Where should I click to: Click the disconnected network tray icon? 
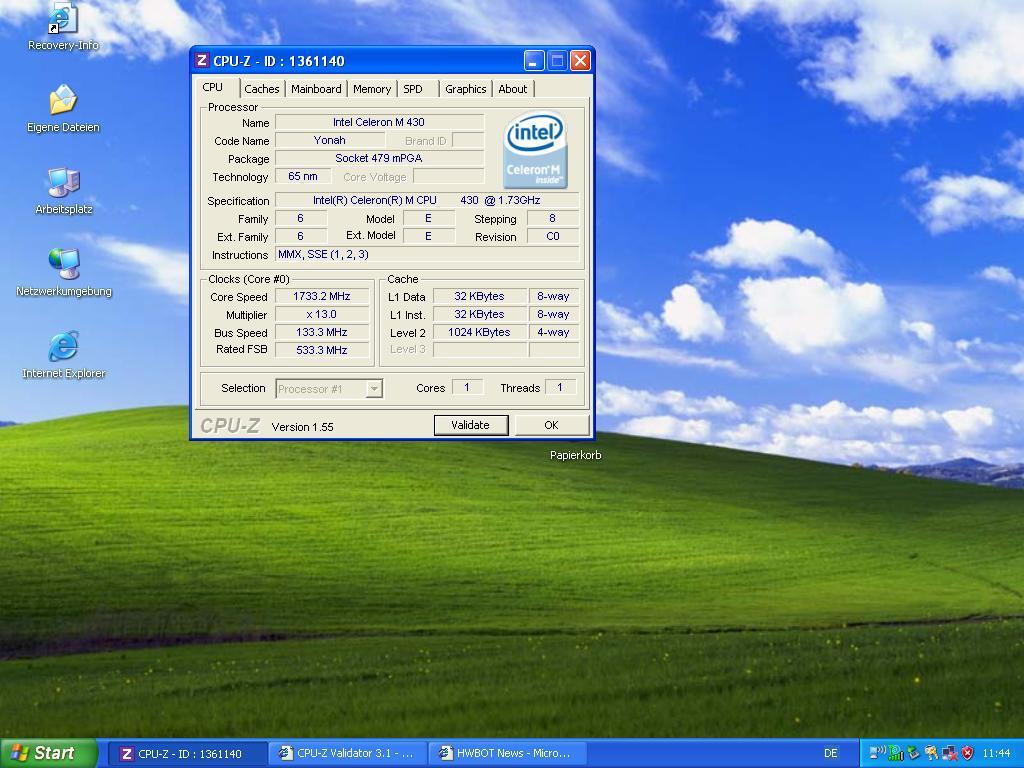(x=950, y=753)
